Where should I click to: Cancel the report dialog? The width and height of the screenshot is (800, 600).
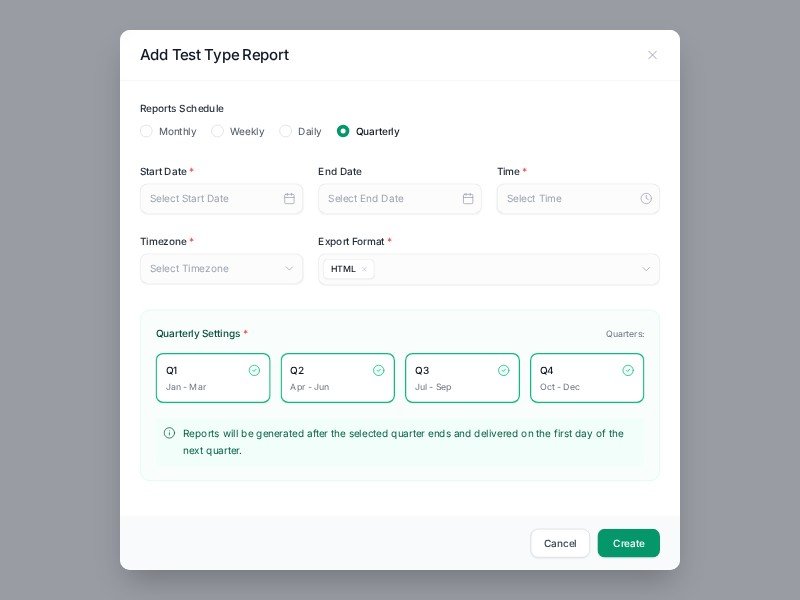pos(560,543)
